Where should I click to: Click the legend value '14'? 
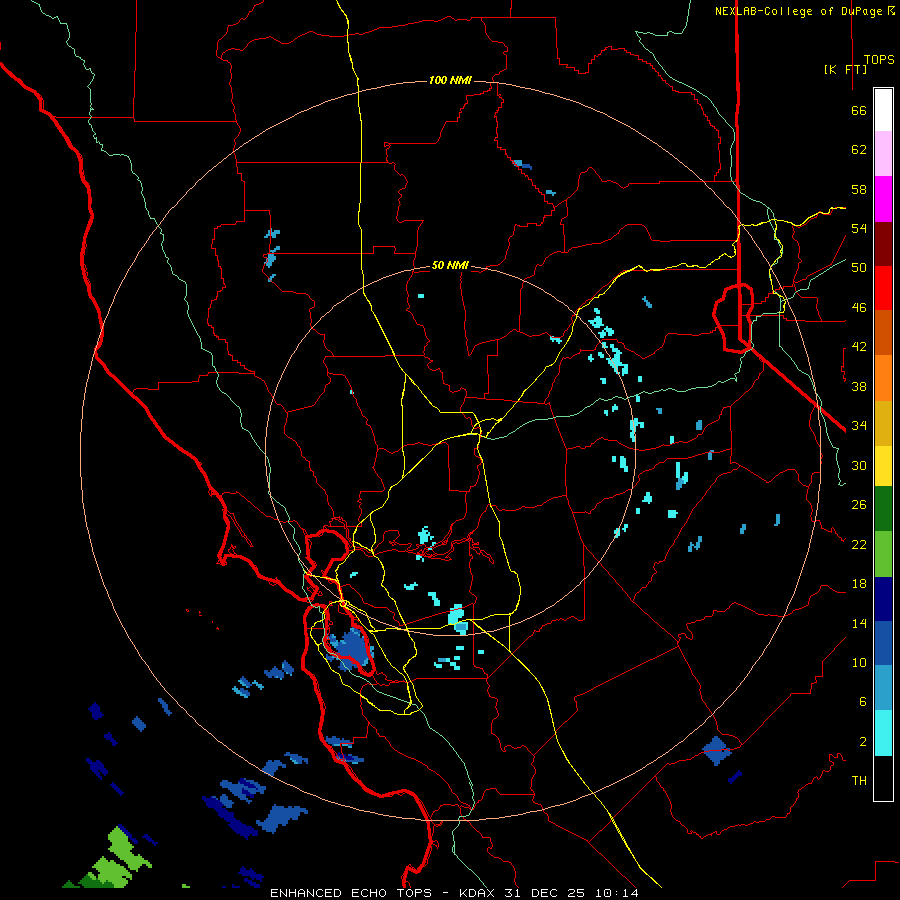859,623
